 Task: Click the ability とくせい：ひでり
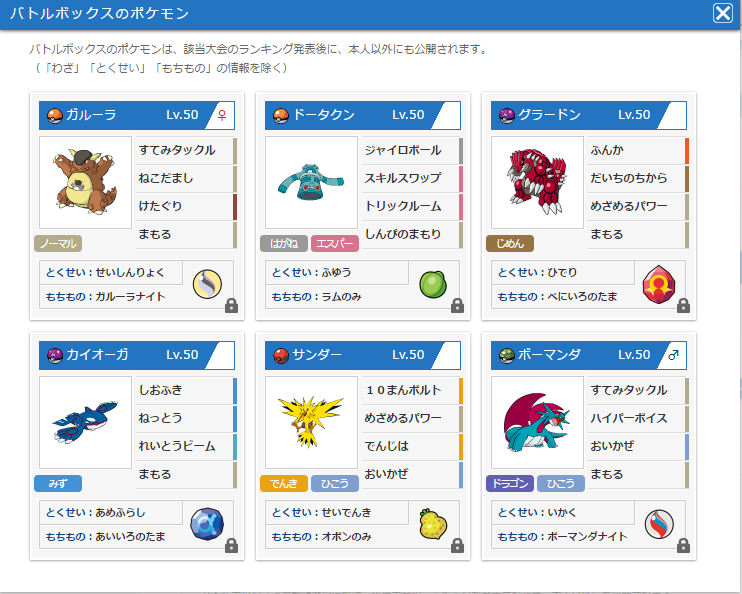[563, 273]
